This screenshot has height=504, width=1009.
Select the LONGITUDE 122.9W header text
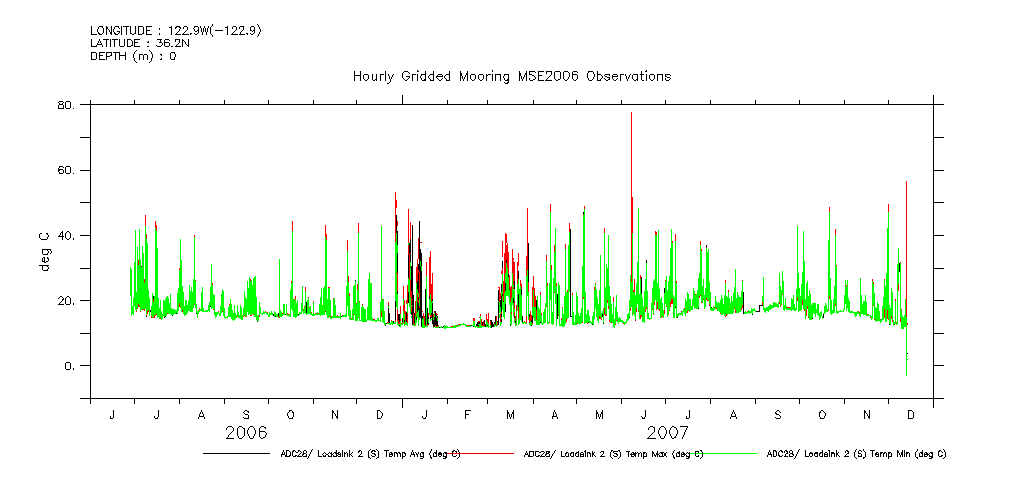click(176, 31)
